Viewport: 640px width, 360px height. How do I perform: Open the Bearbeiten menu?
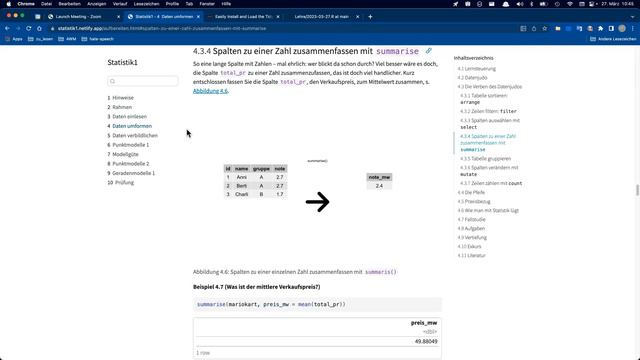69,4
